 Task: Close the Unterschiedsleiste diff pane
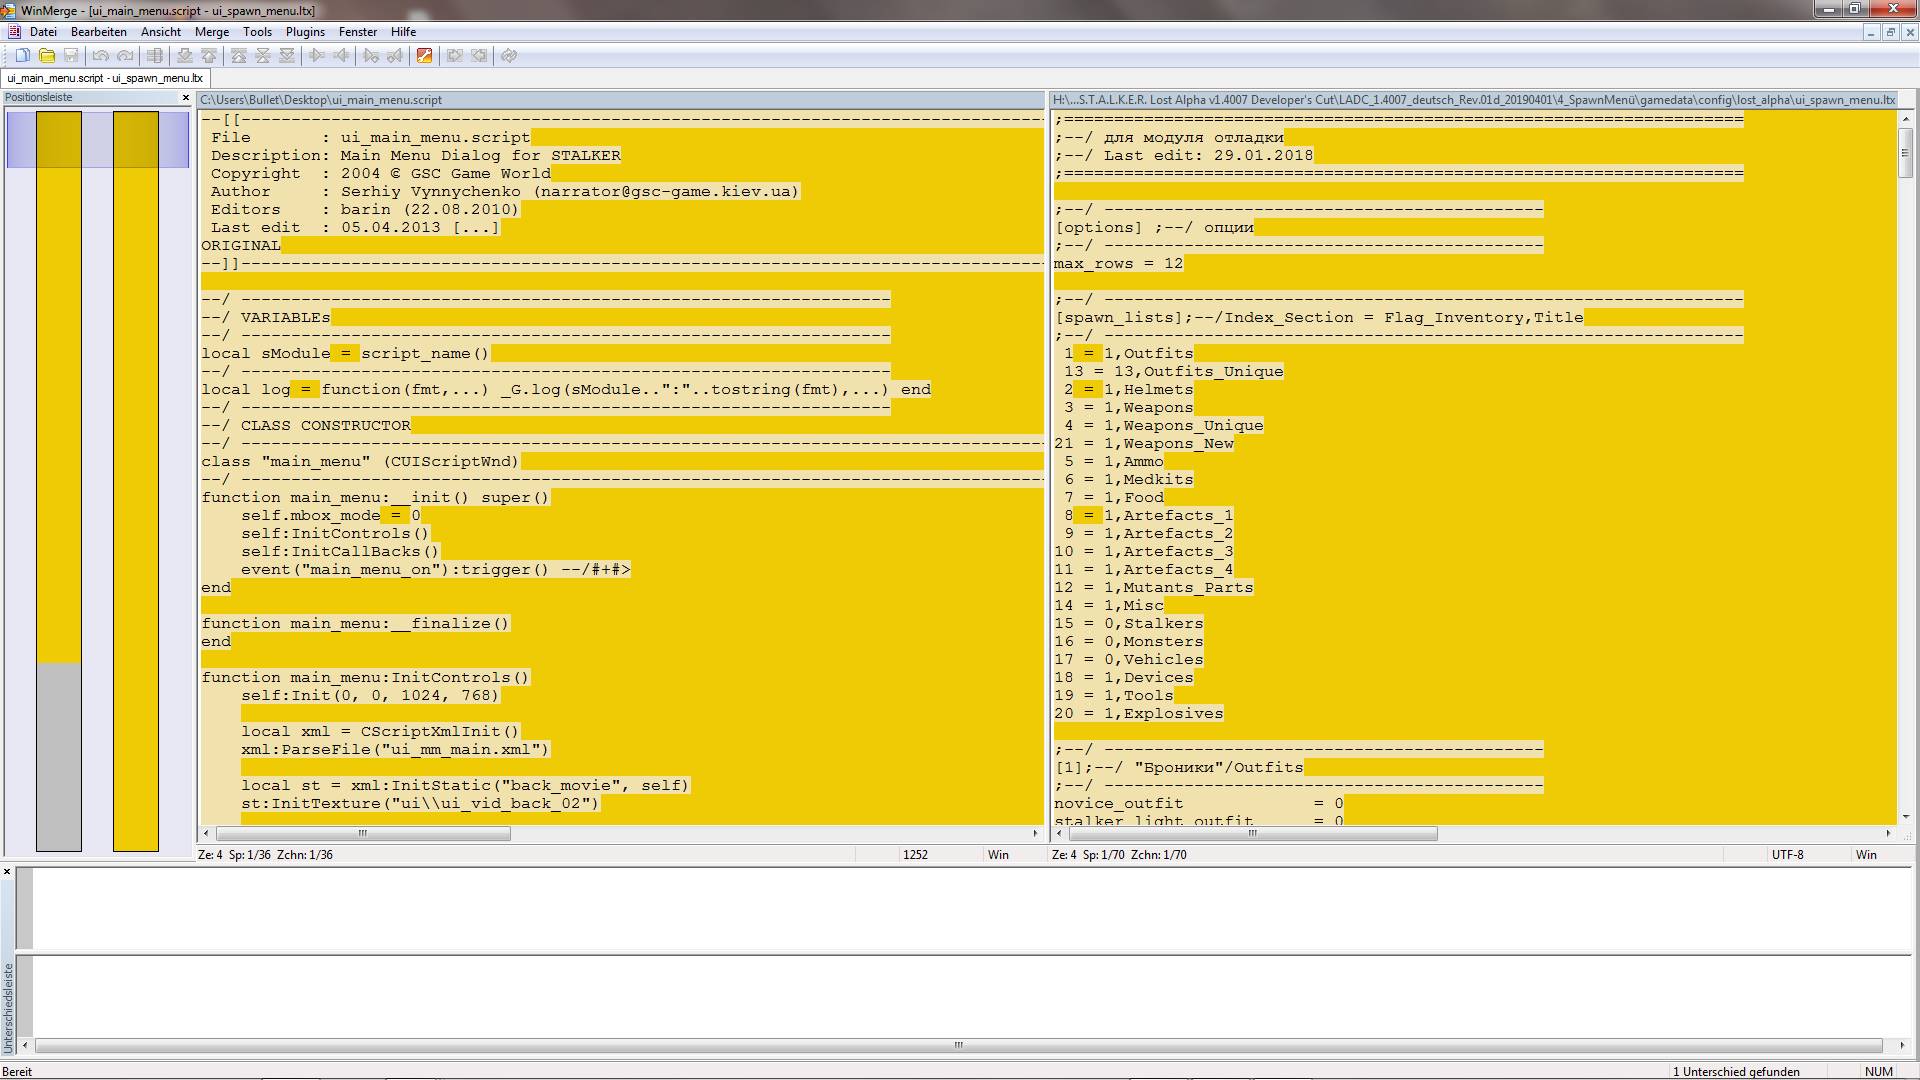click(x=7, y=872)
